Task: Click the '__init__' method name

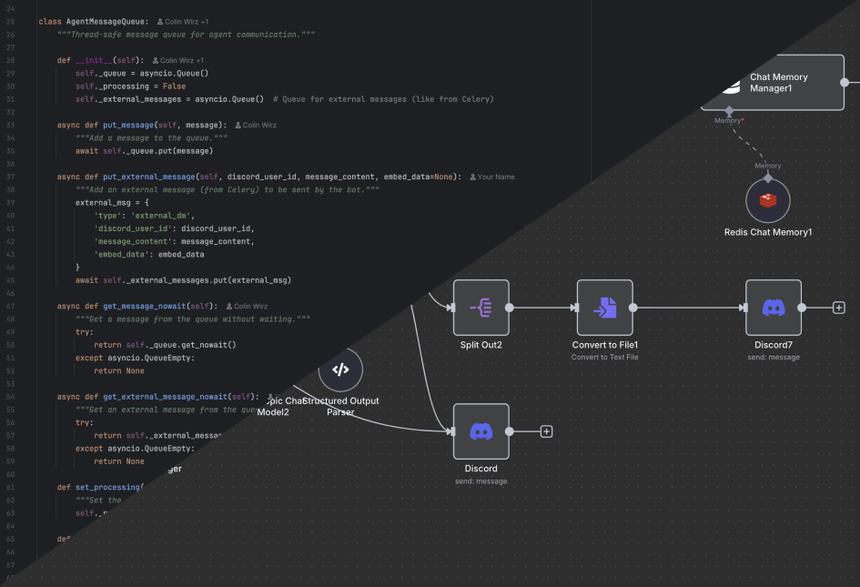Action: 94,60
